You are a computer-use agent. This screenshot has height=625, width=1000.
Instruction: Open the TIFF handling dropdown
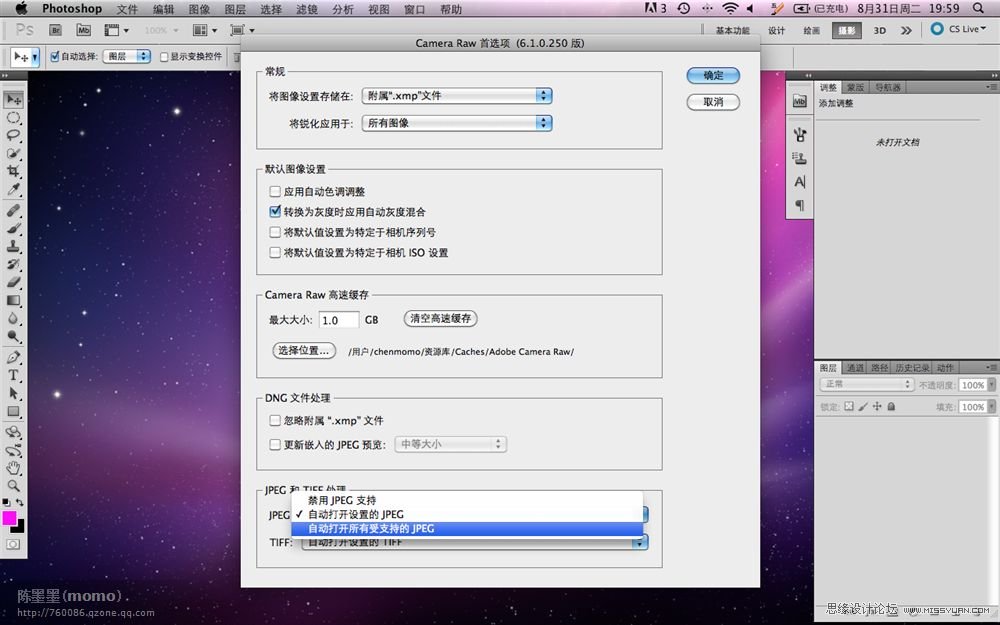(474, 542)
